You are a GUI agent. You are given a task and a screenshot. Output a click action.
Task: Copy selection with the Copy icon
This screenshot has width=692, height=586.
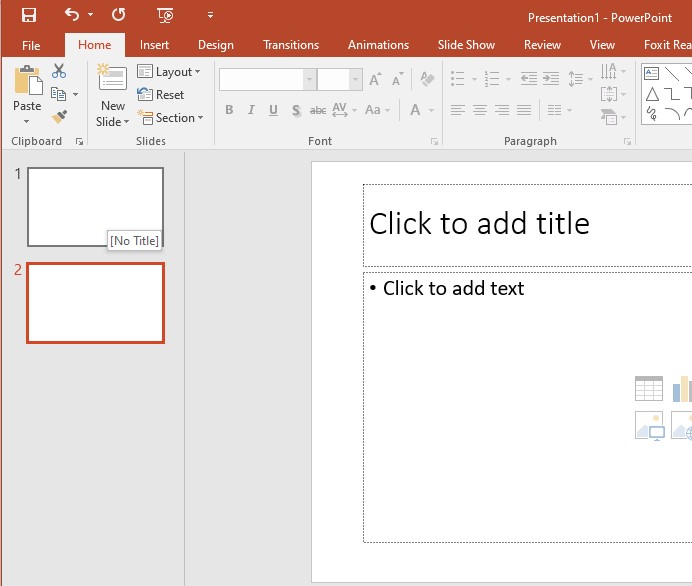coord(58,94)
